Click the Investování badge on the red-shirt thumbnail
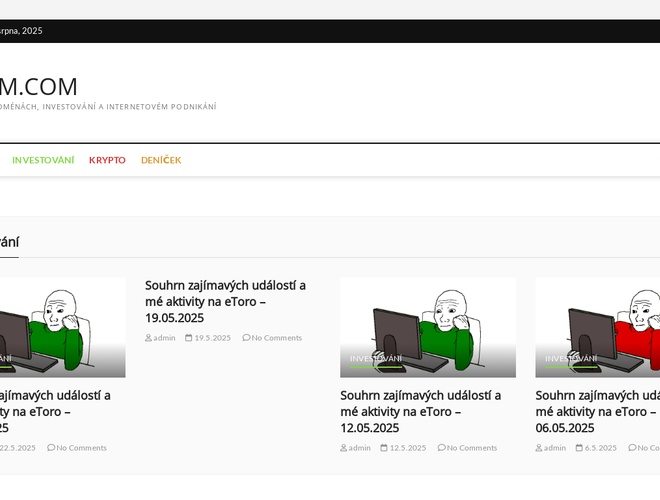 pyautogui.click(x=571, y=358)
